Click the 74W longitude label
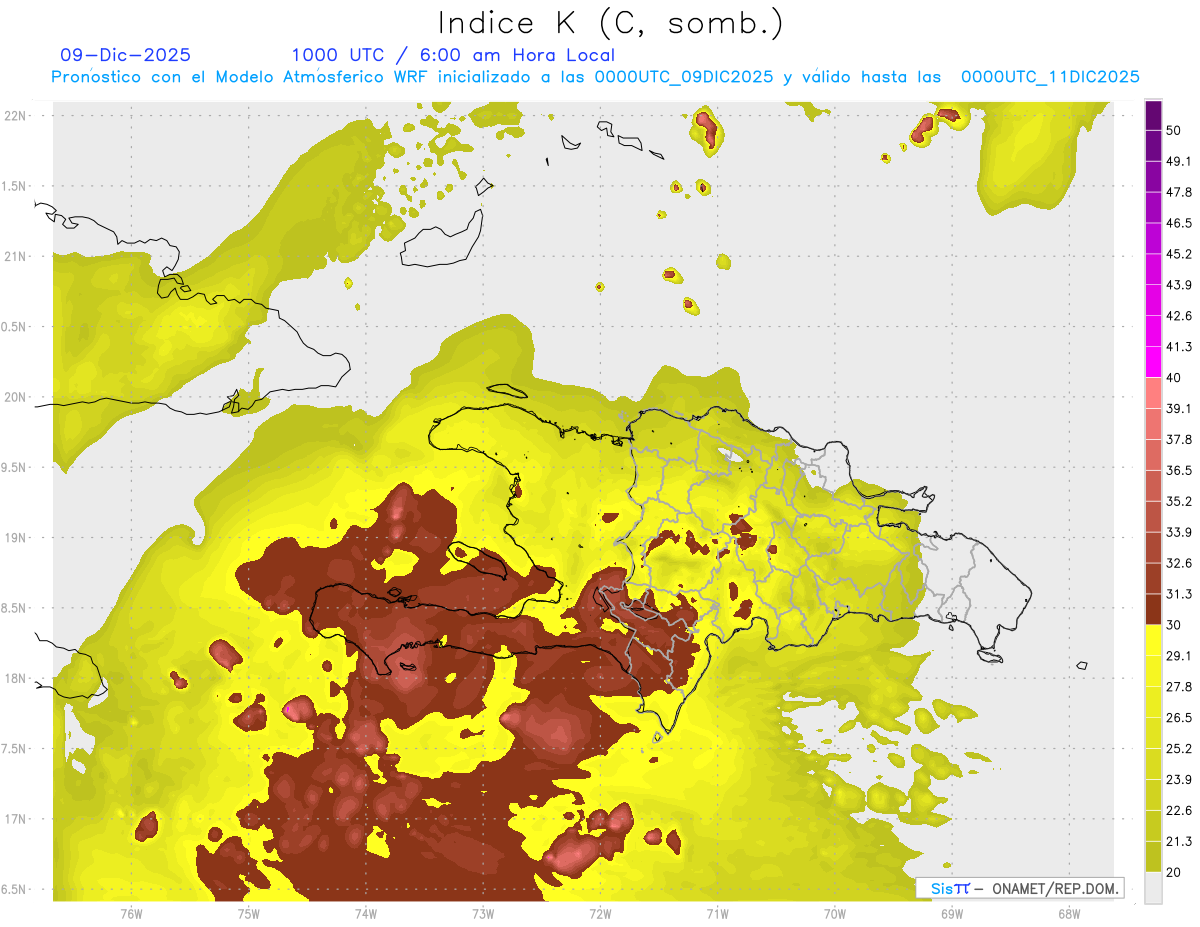 coord(365,914)
